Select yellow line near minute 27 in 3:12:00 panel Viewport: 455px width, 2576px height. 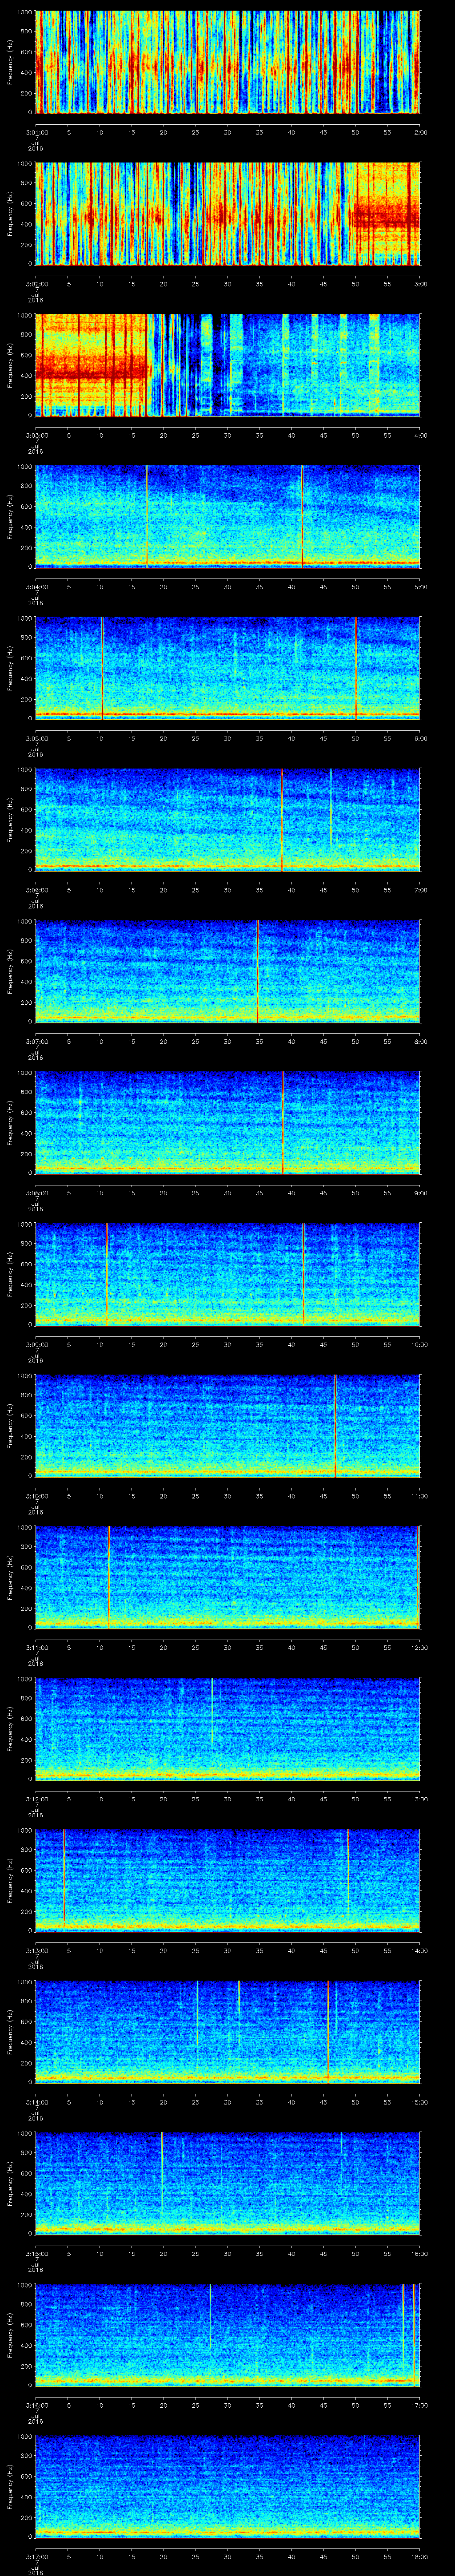[212, 1711]
